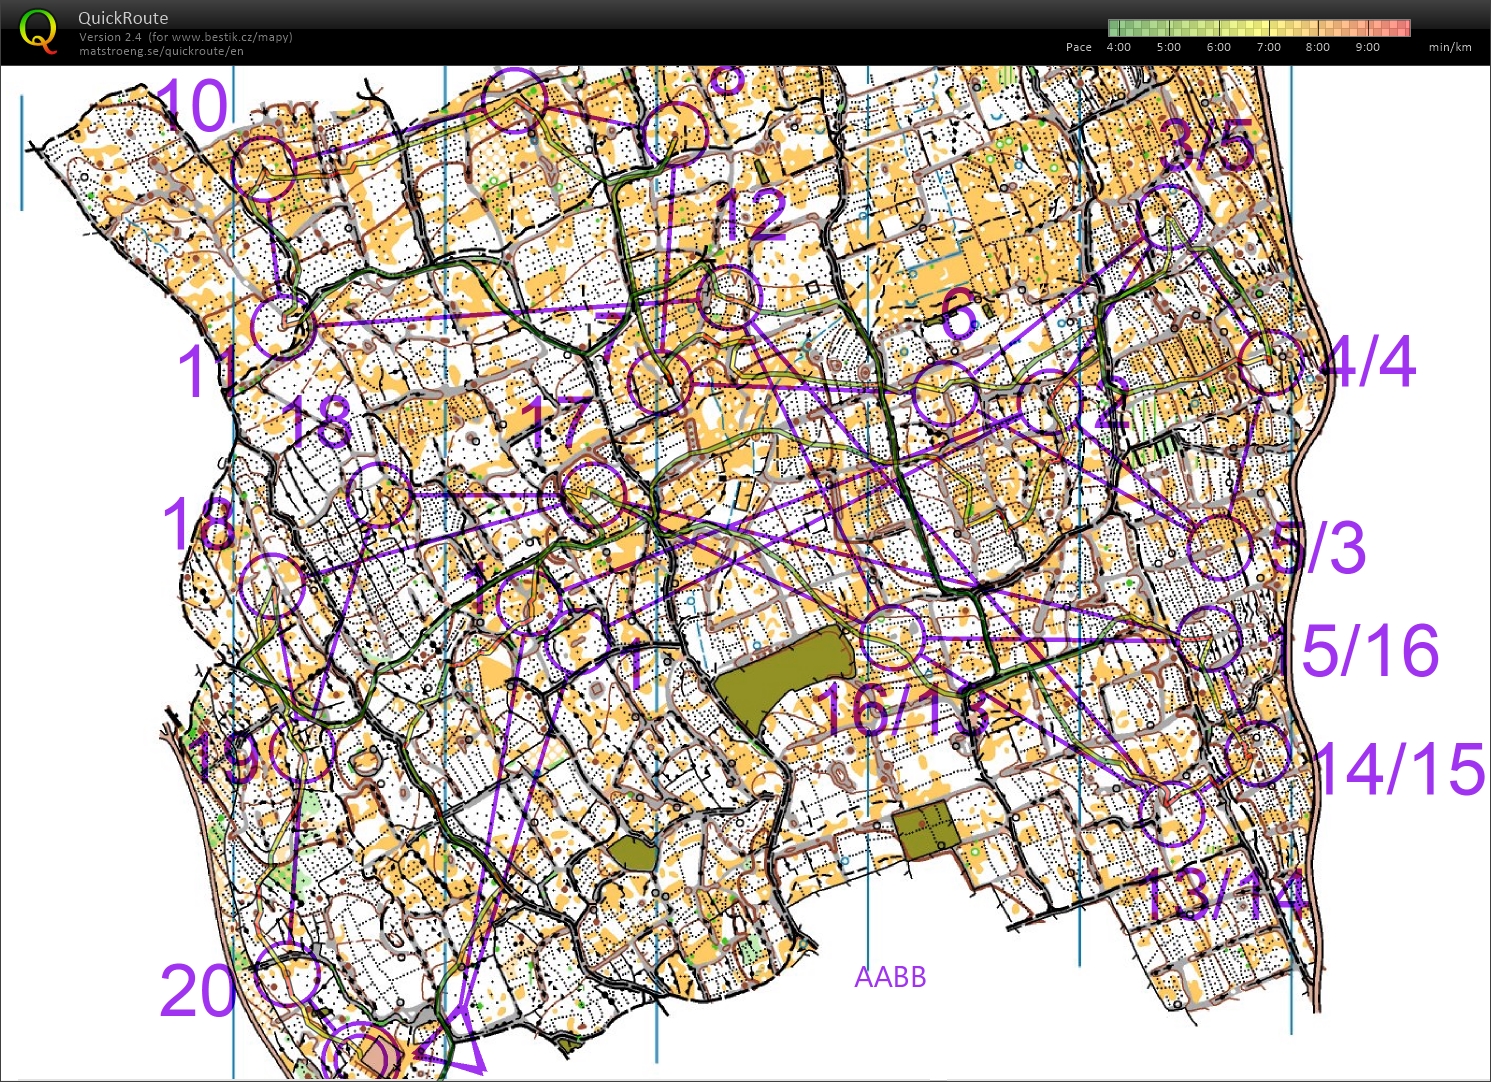Screen dimensions: 1491x1082
Task: Click the AABB course label
Action: point(890,977)
